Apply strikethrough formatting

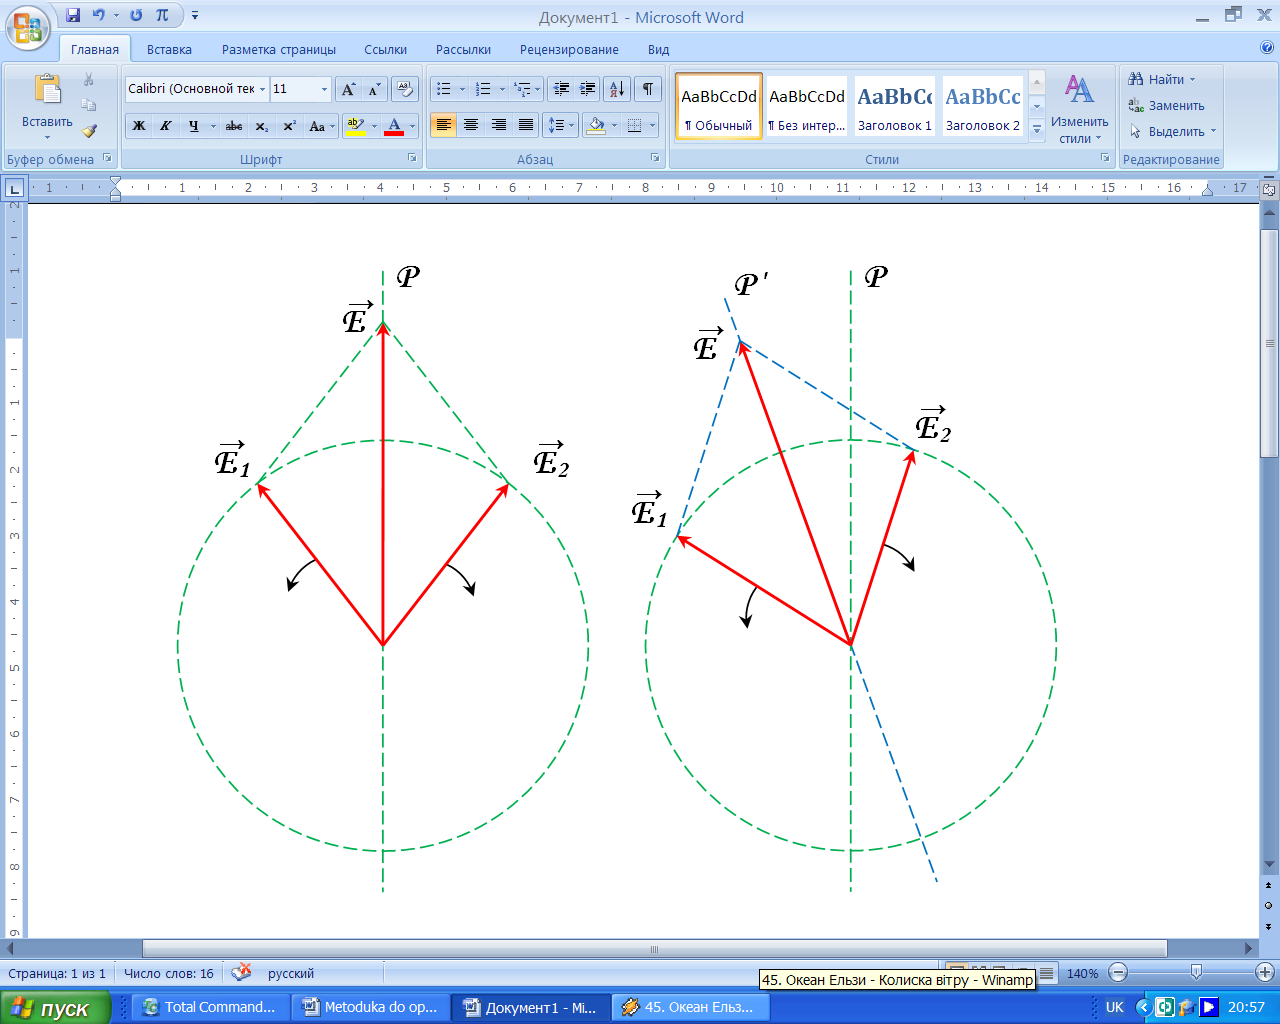[234, 126]
